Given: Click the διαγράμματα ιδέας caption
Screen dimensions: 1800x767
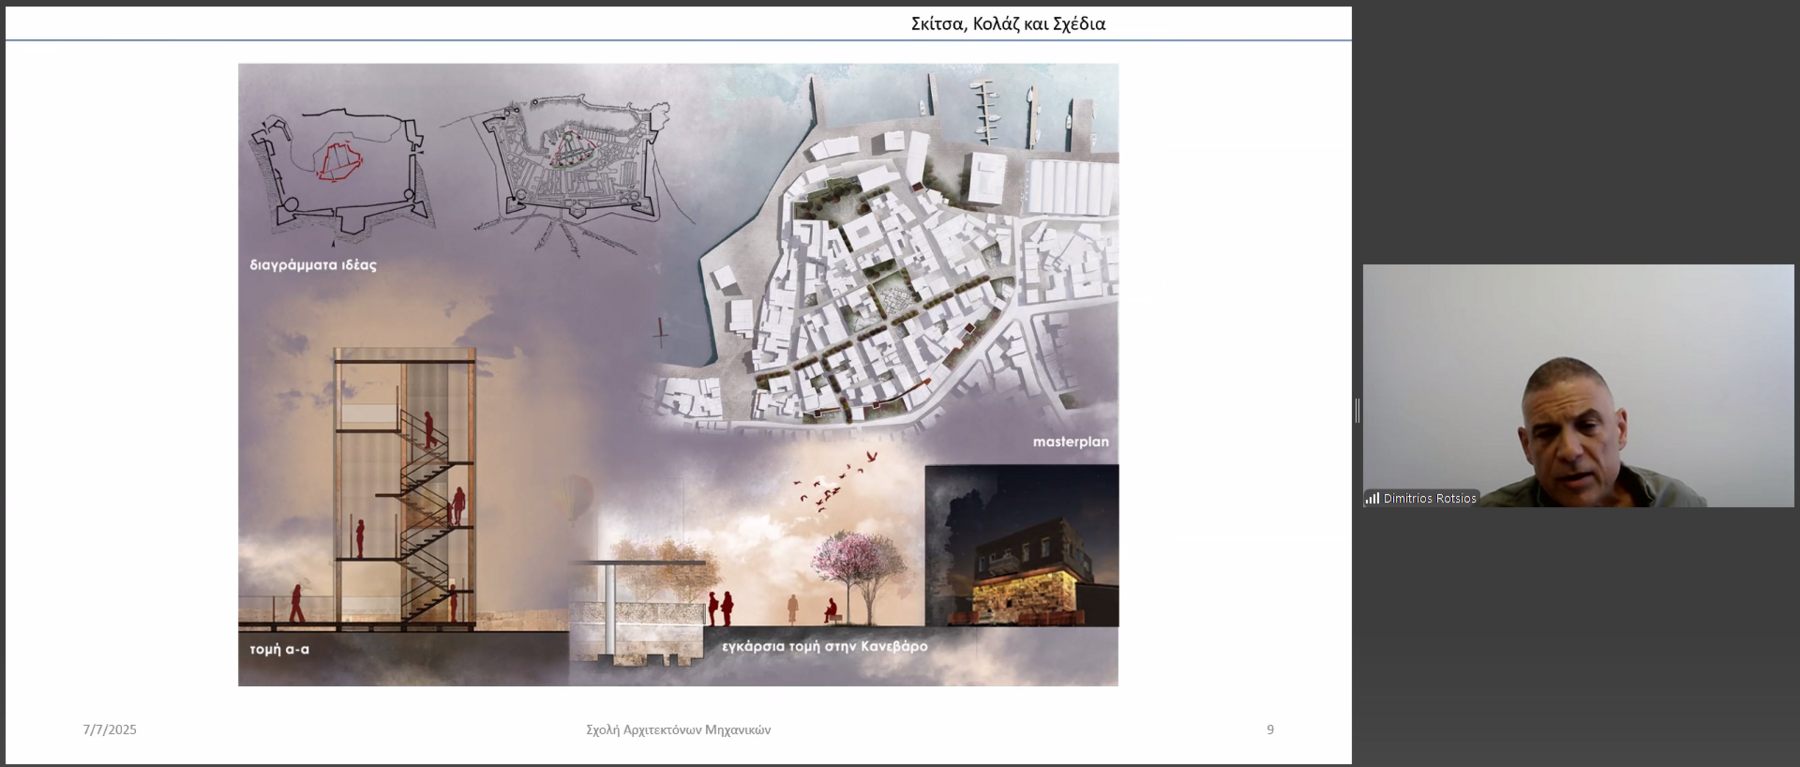Looking at the screenshot, I should pyautogui.click(x=313, y=265).
